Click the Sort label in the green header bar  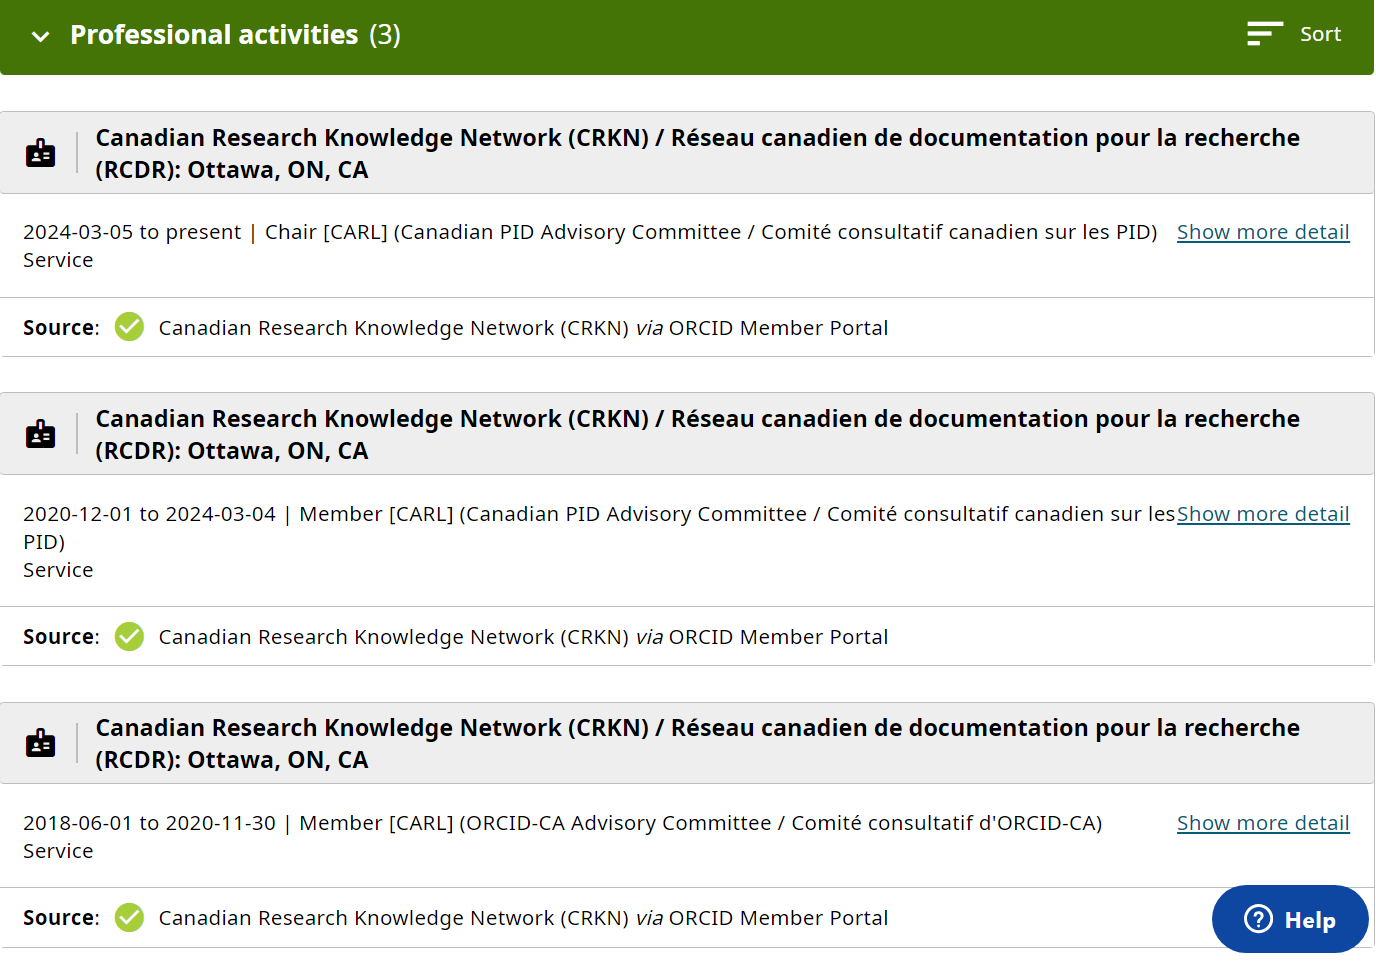click(x=1321, y=33)
